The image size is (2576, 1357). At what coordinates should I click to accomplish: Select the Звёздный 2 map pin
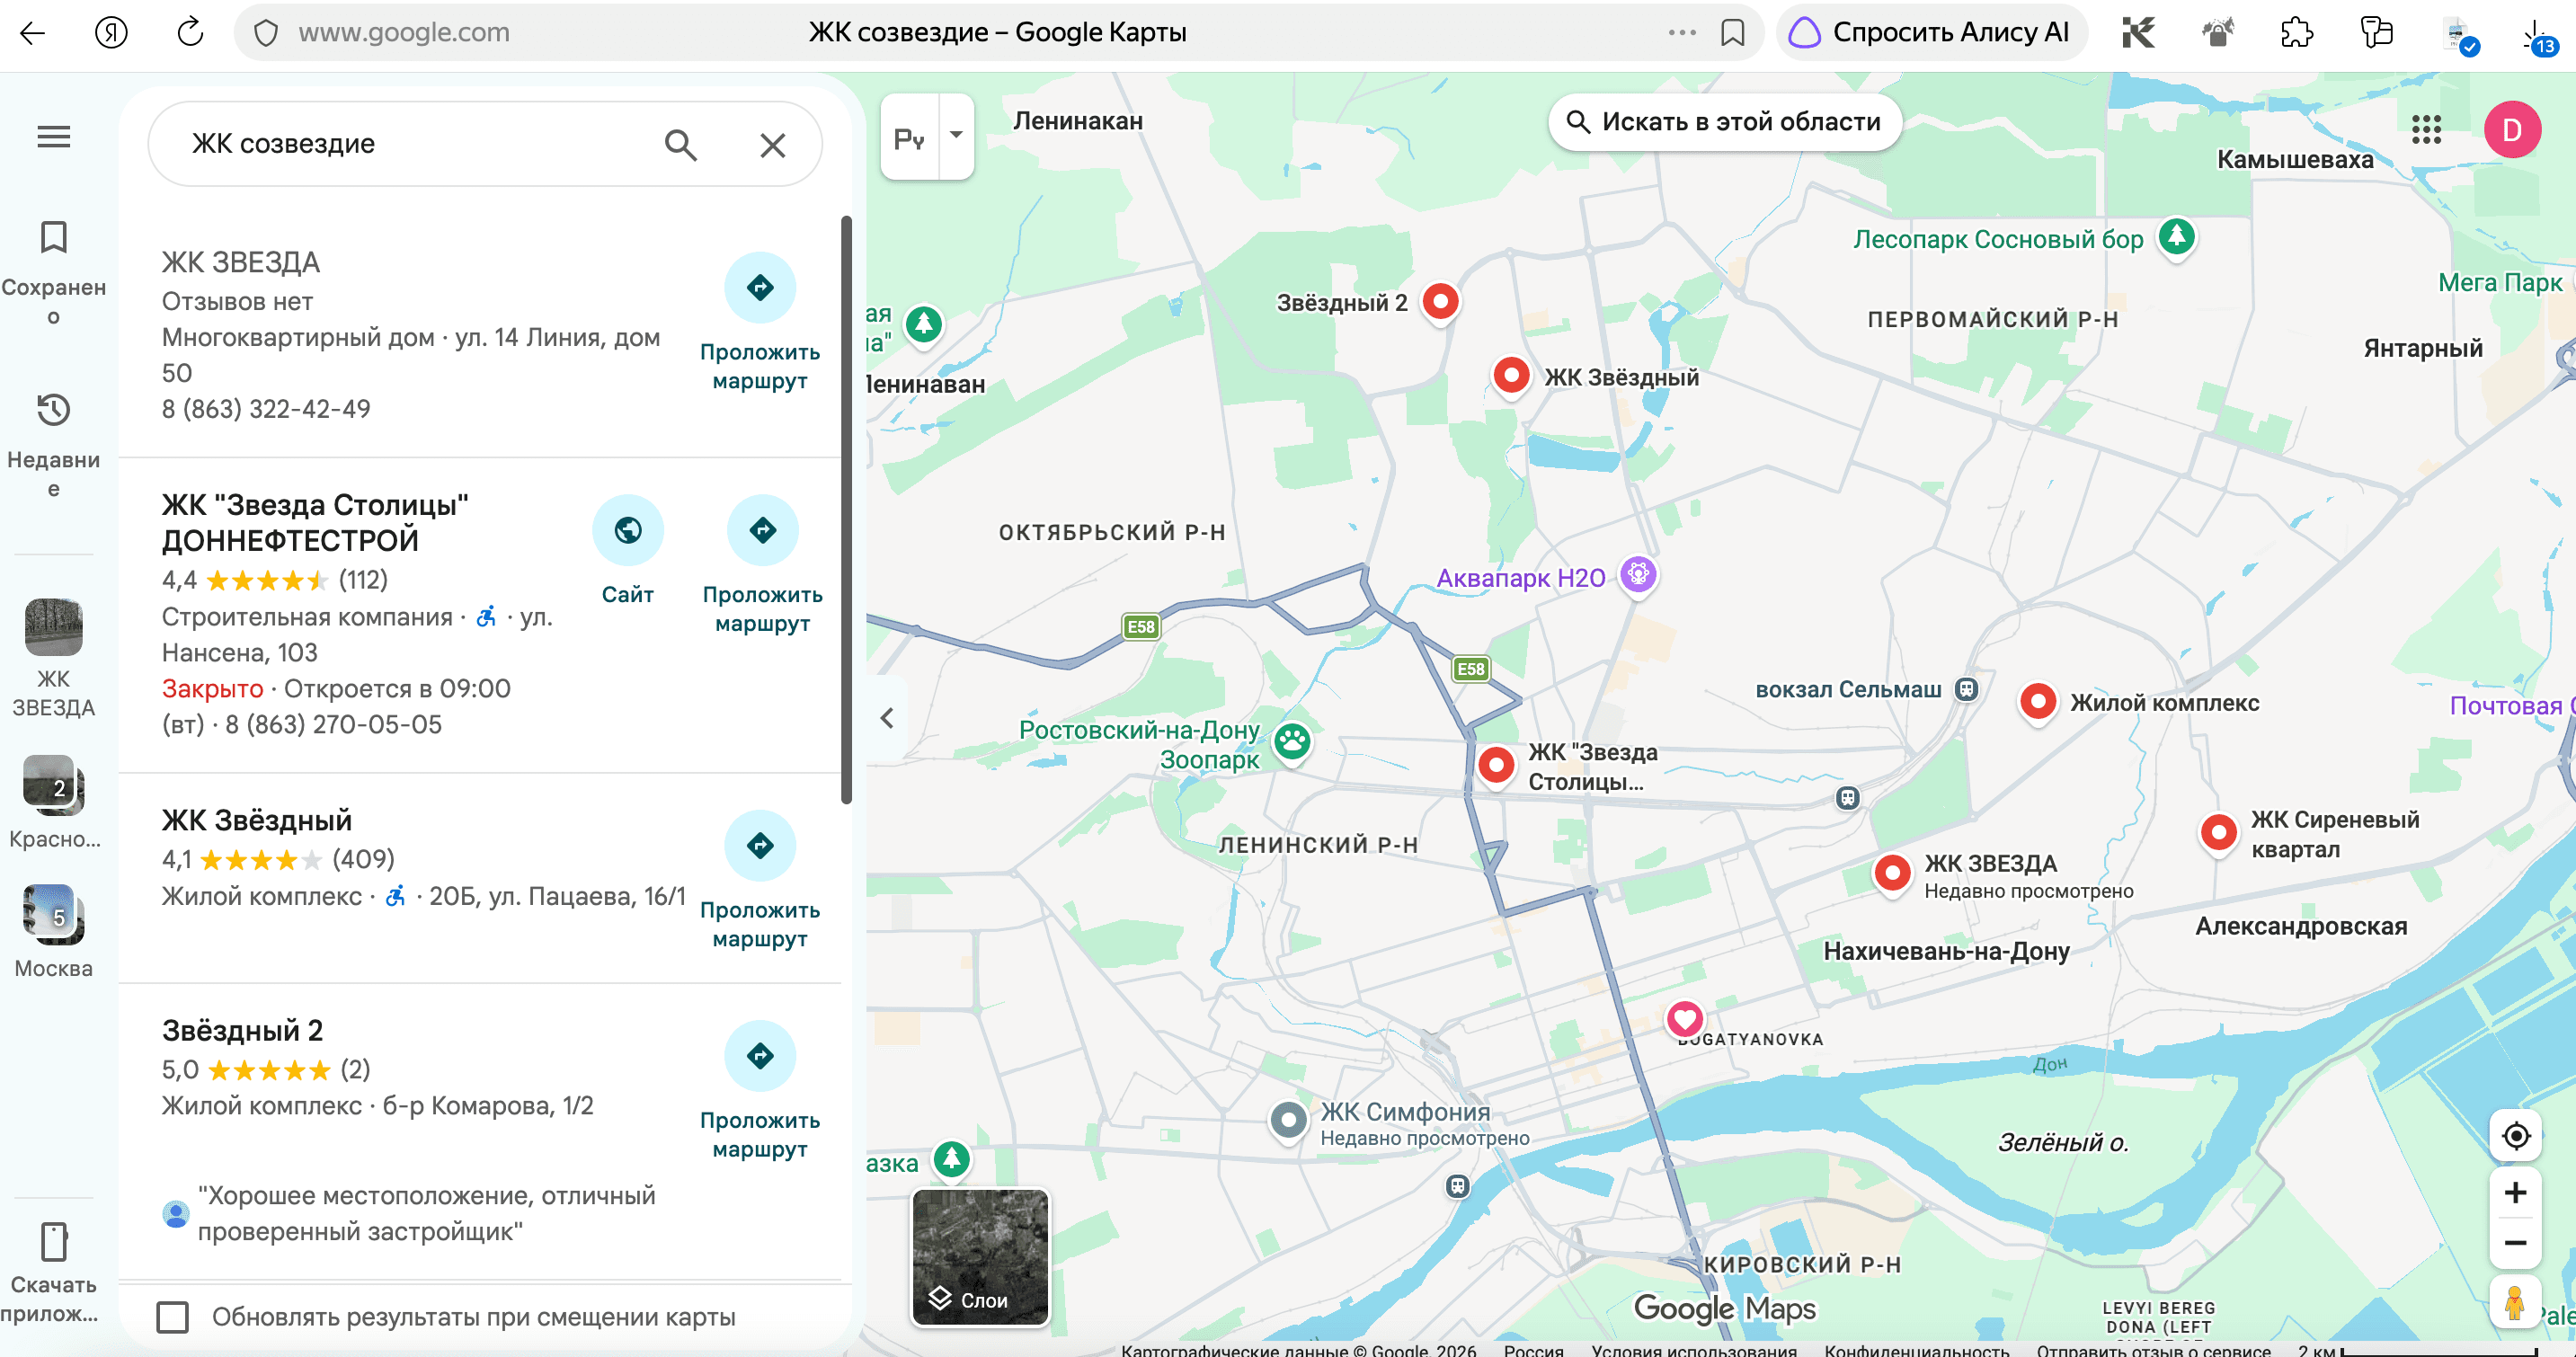(1440, 301)
